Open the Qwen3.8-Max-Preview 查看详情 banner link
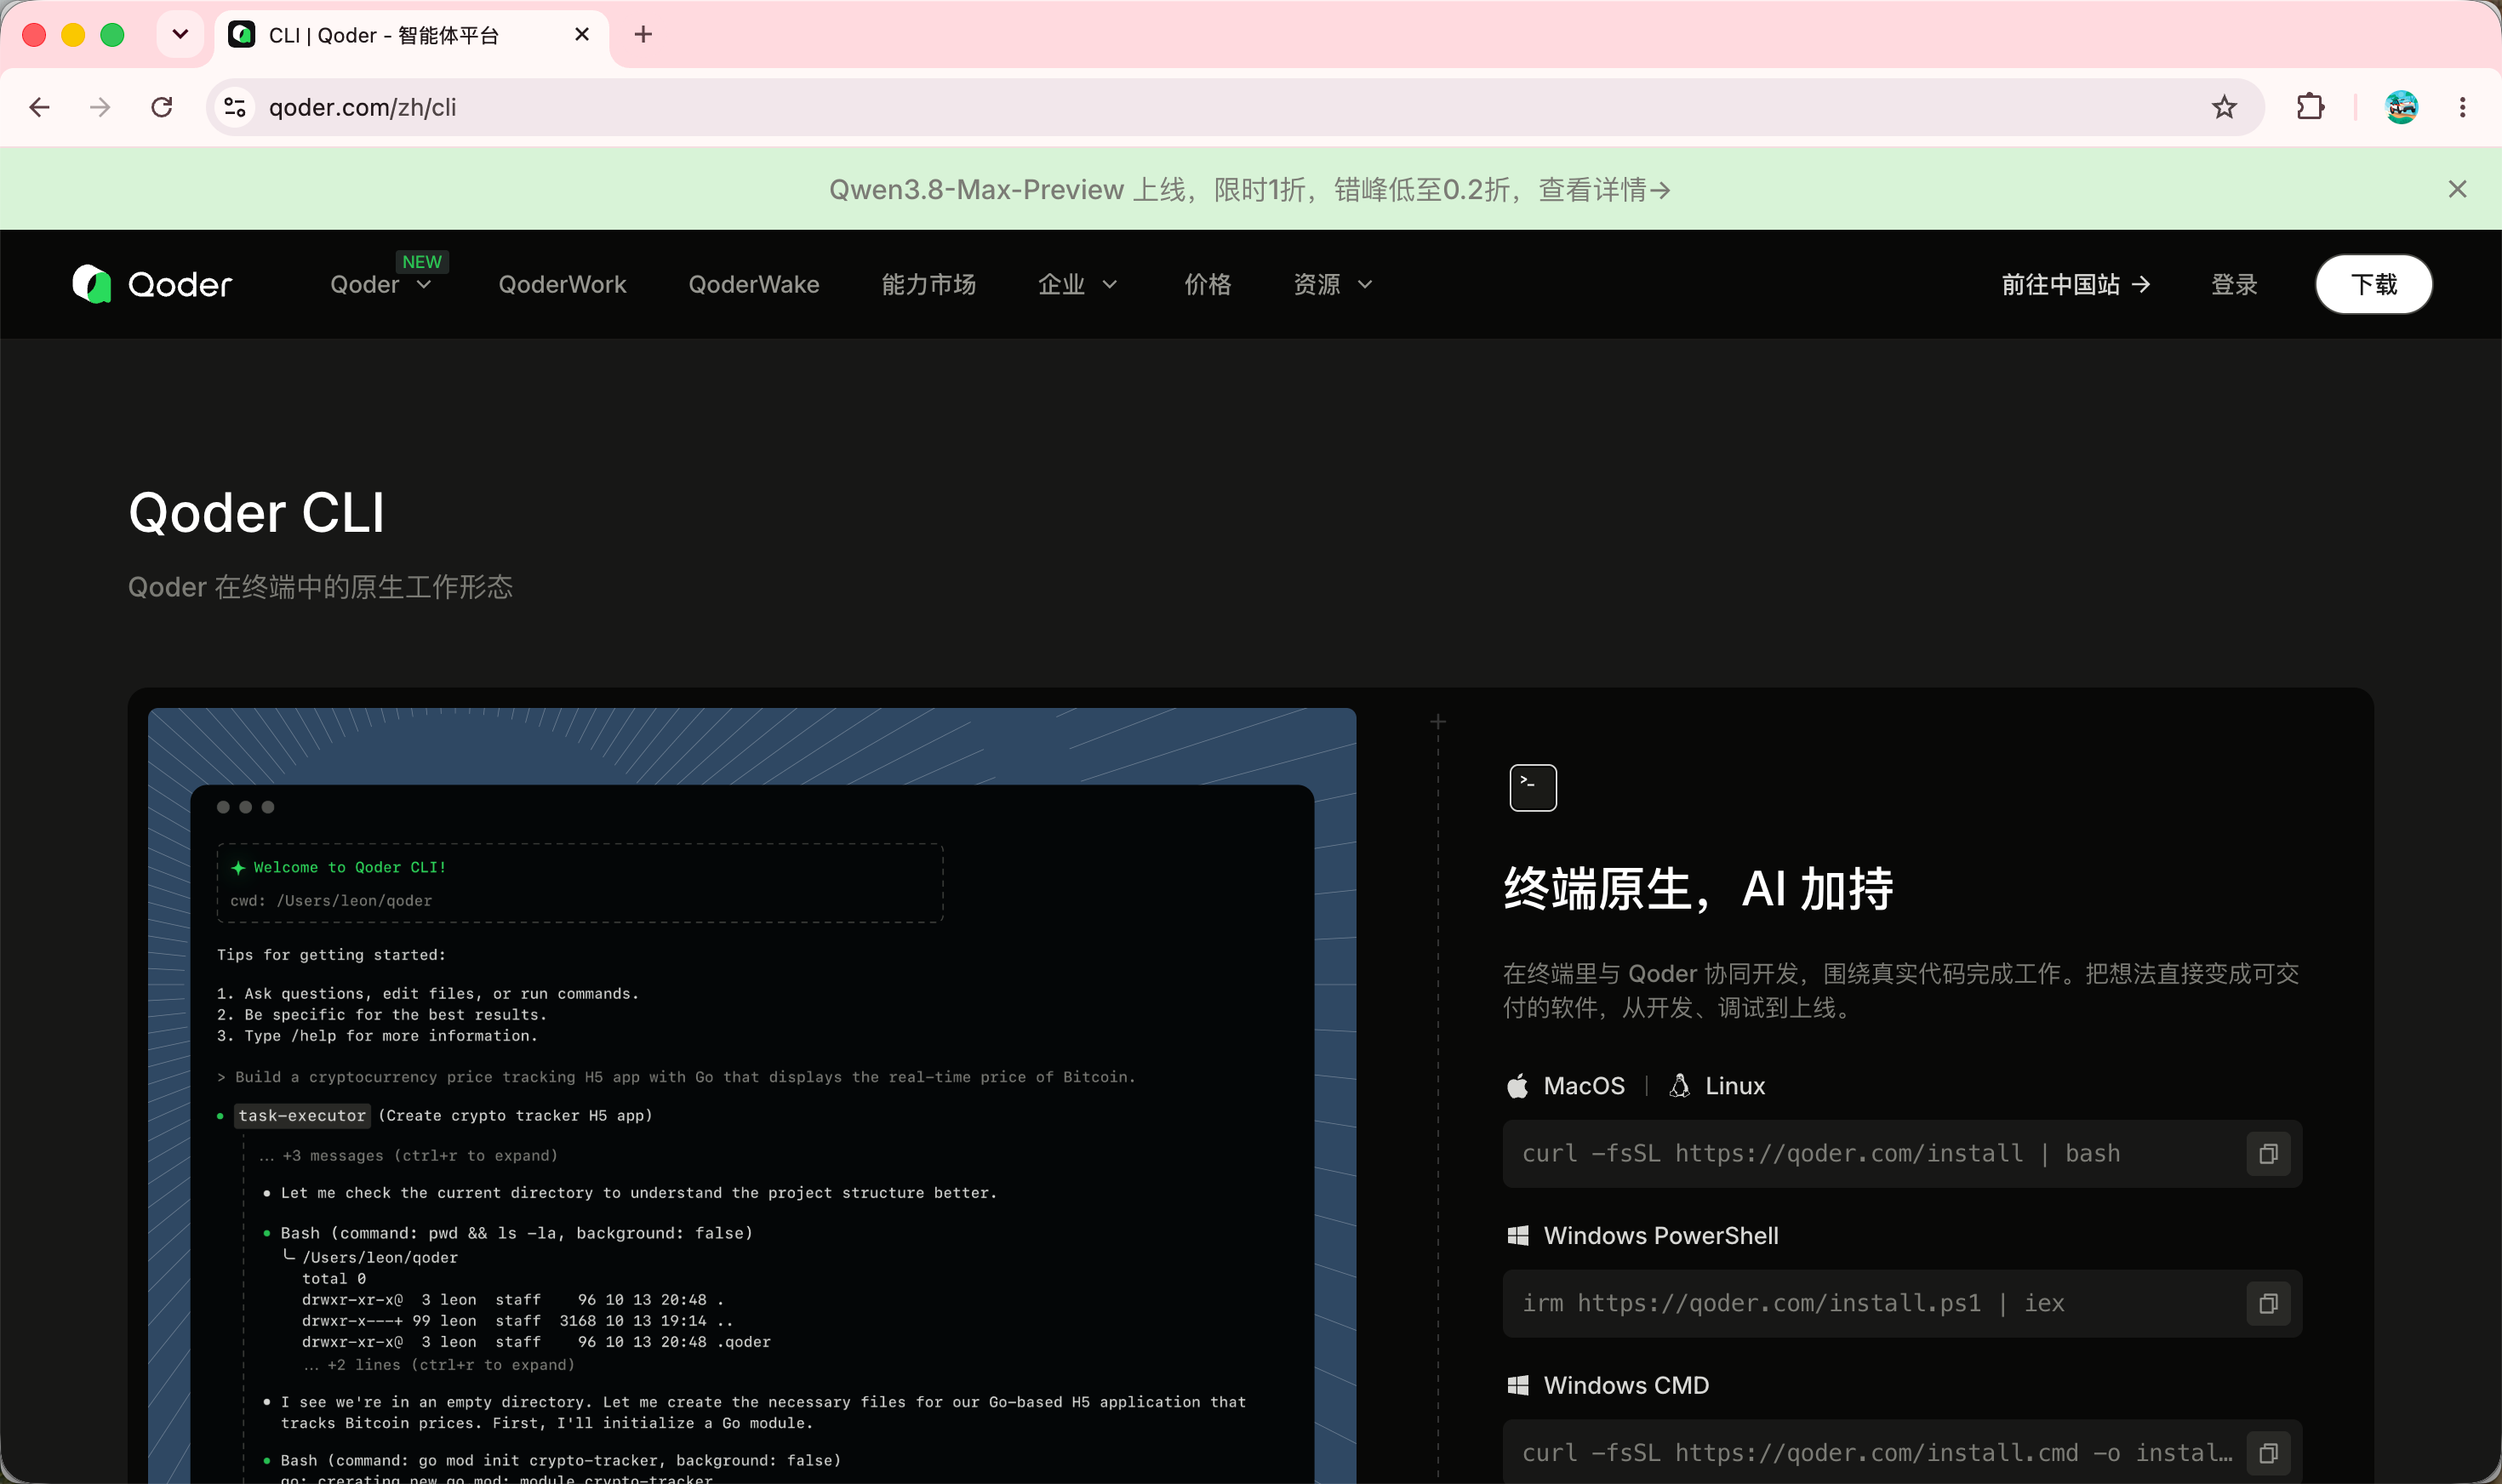This screenshot has width=2502, height=1484. 1250,189
